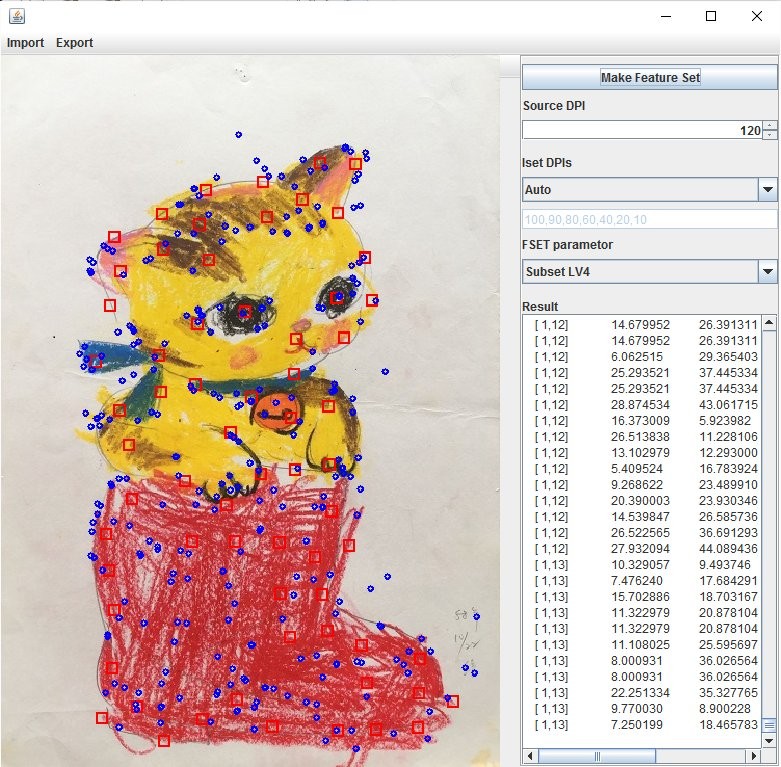The height and width of the screenshot is (767, 781).
Task: Click the 43.061715 value in Result
Action: 728,405
